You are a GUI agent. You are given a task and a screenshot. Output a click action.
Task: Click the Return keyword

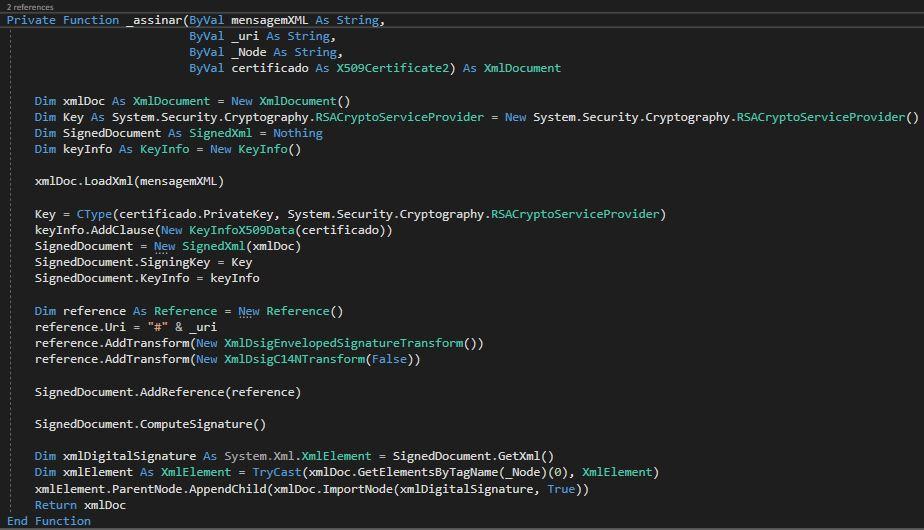click(56, 505)
